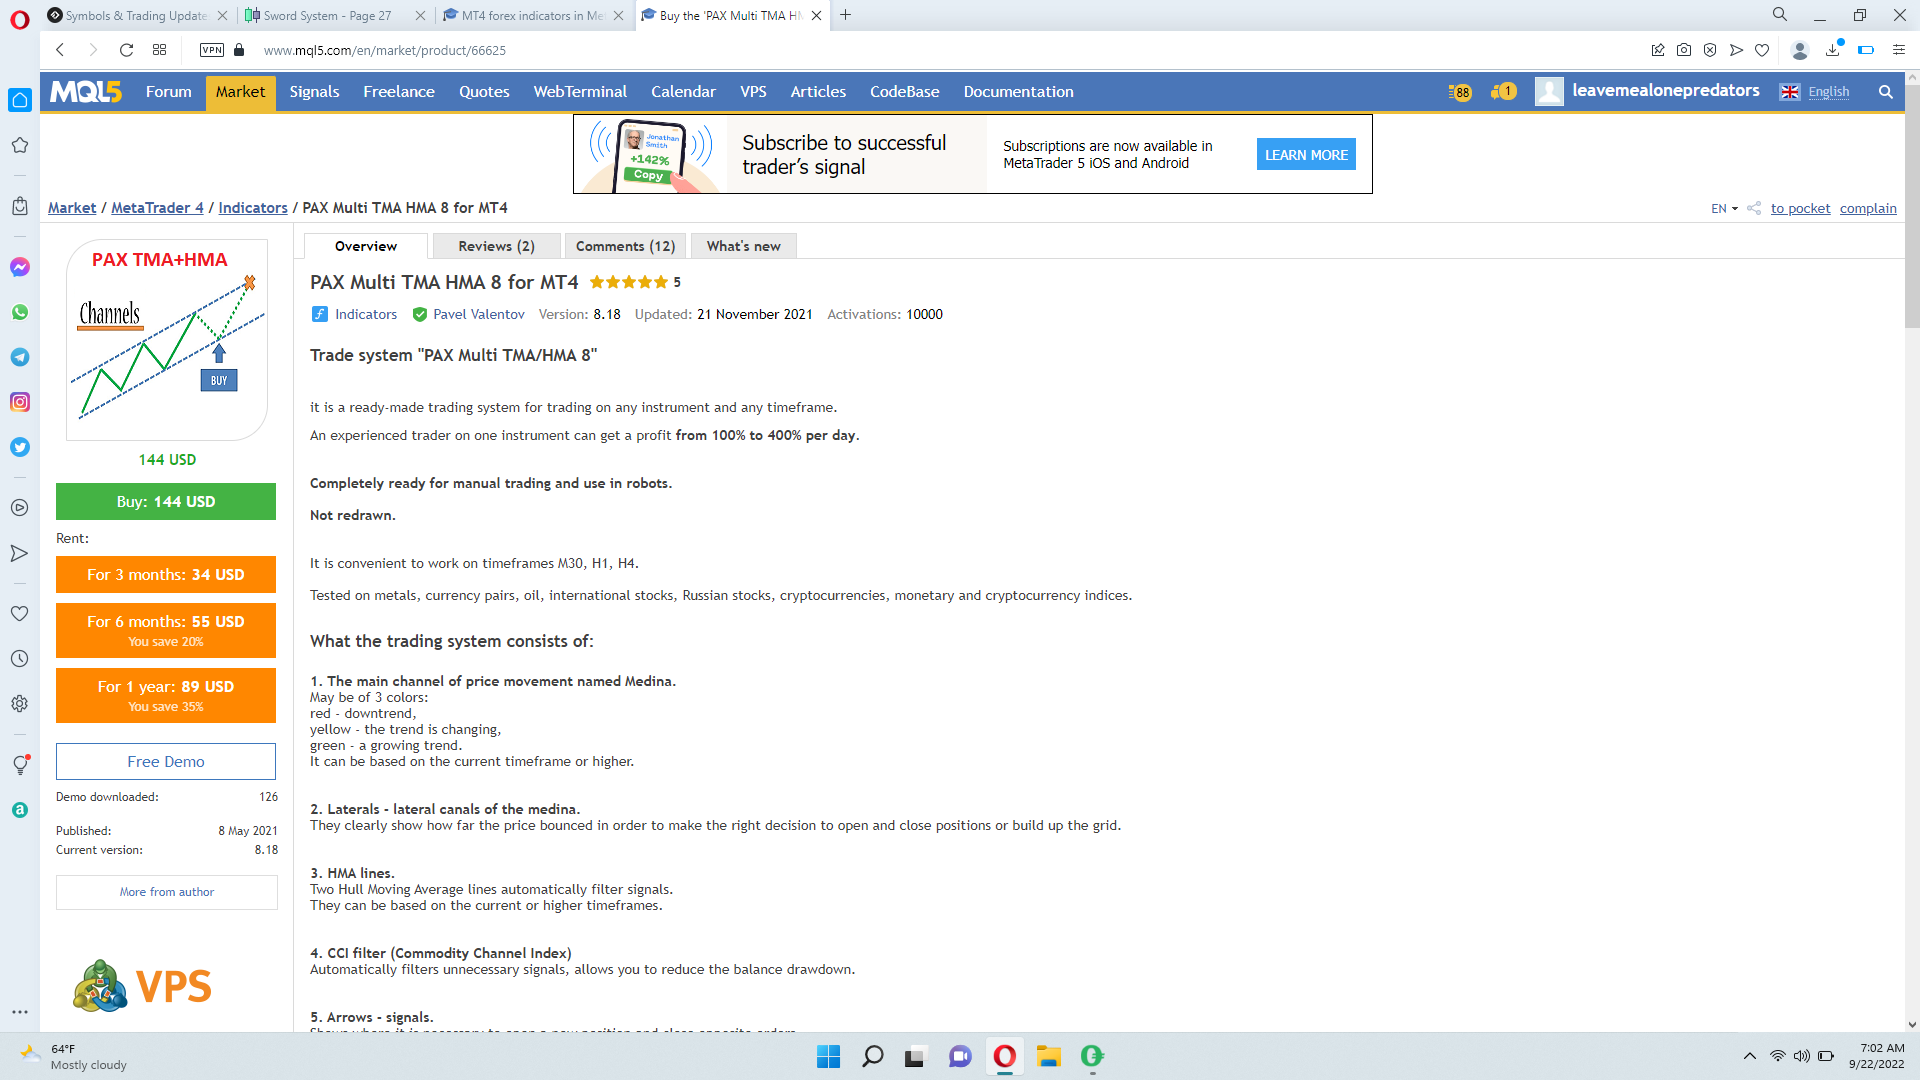Image resolution: width=1920 pixels, height=1080 pixels.
Task: Click the MQL5 site search magnifier
Action: point(1885,92)
